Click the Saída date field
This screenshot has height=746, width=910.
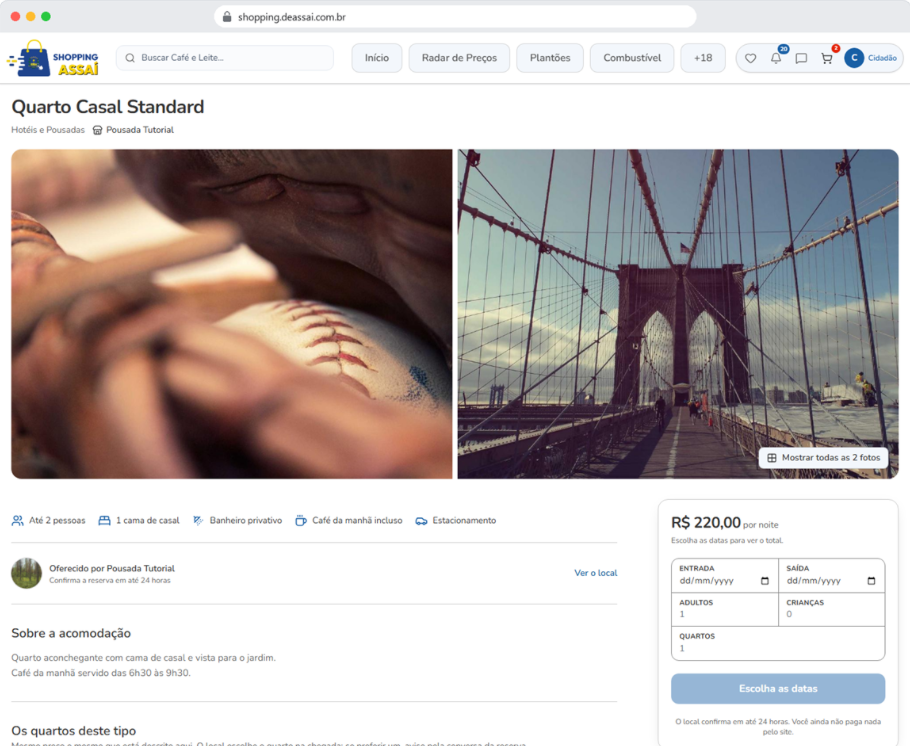(831, 575)
